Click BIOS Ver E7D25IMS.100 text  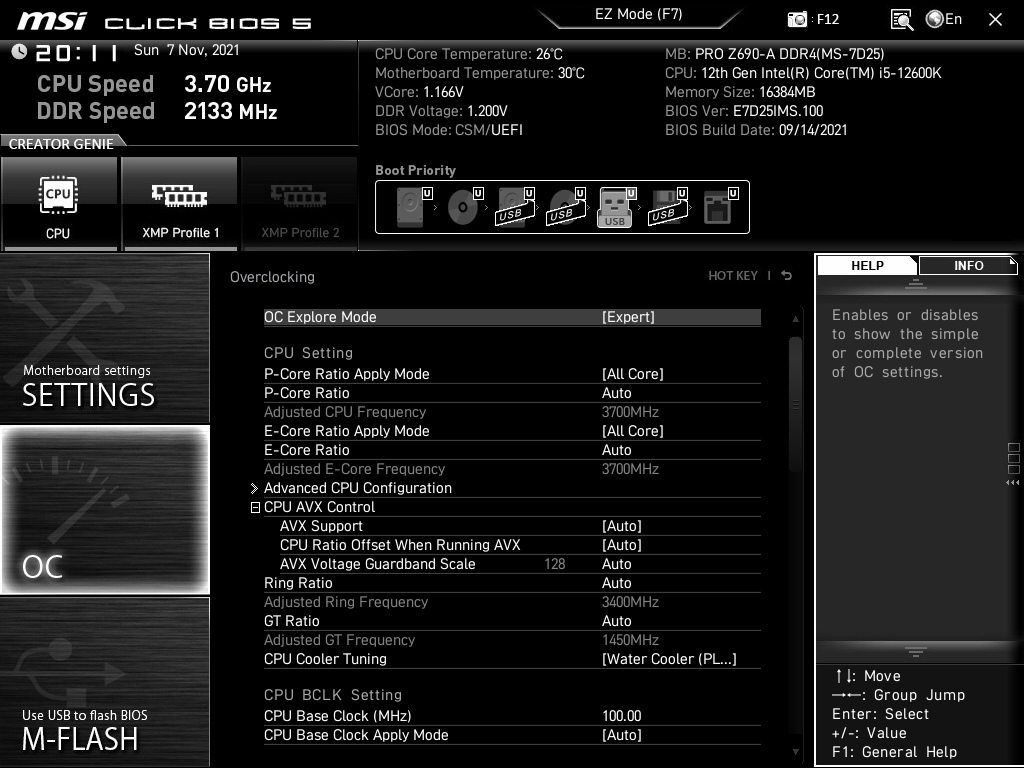coord(744,111)
